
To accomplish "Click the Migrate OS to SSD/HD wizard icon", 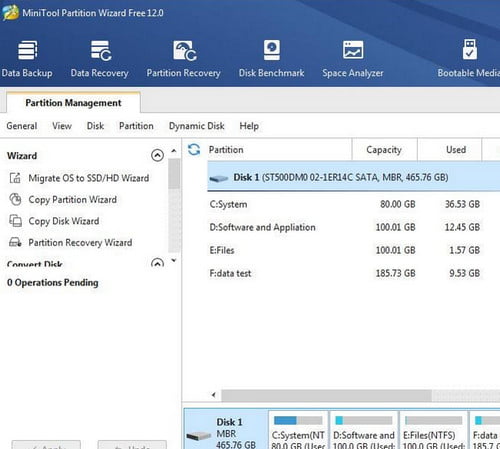I will point(15,178).
